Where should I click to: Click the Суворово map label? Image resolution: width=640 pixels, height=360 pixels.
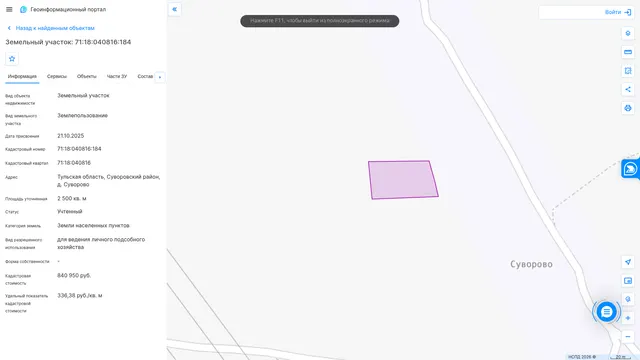531,264
